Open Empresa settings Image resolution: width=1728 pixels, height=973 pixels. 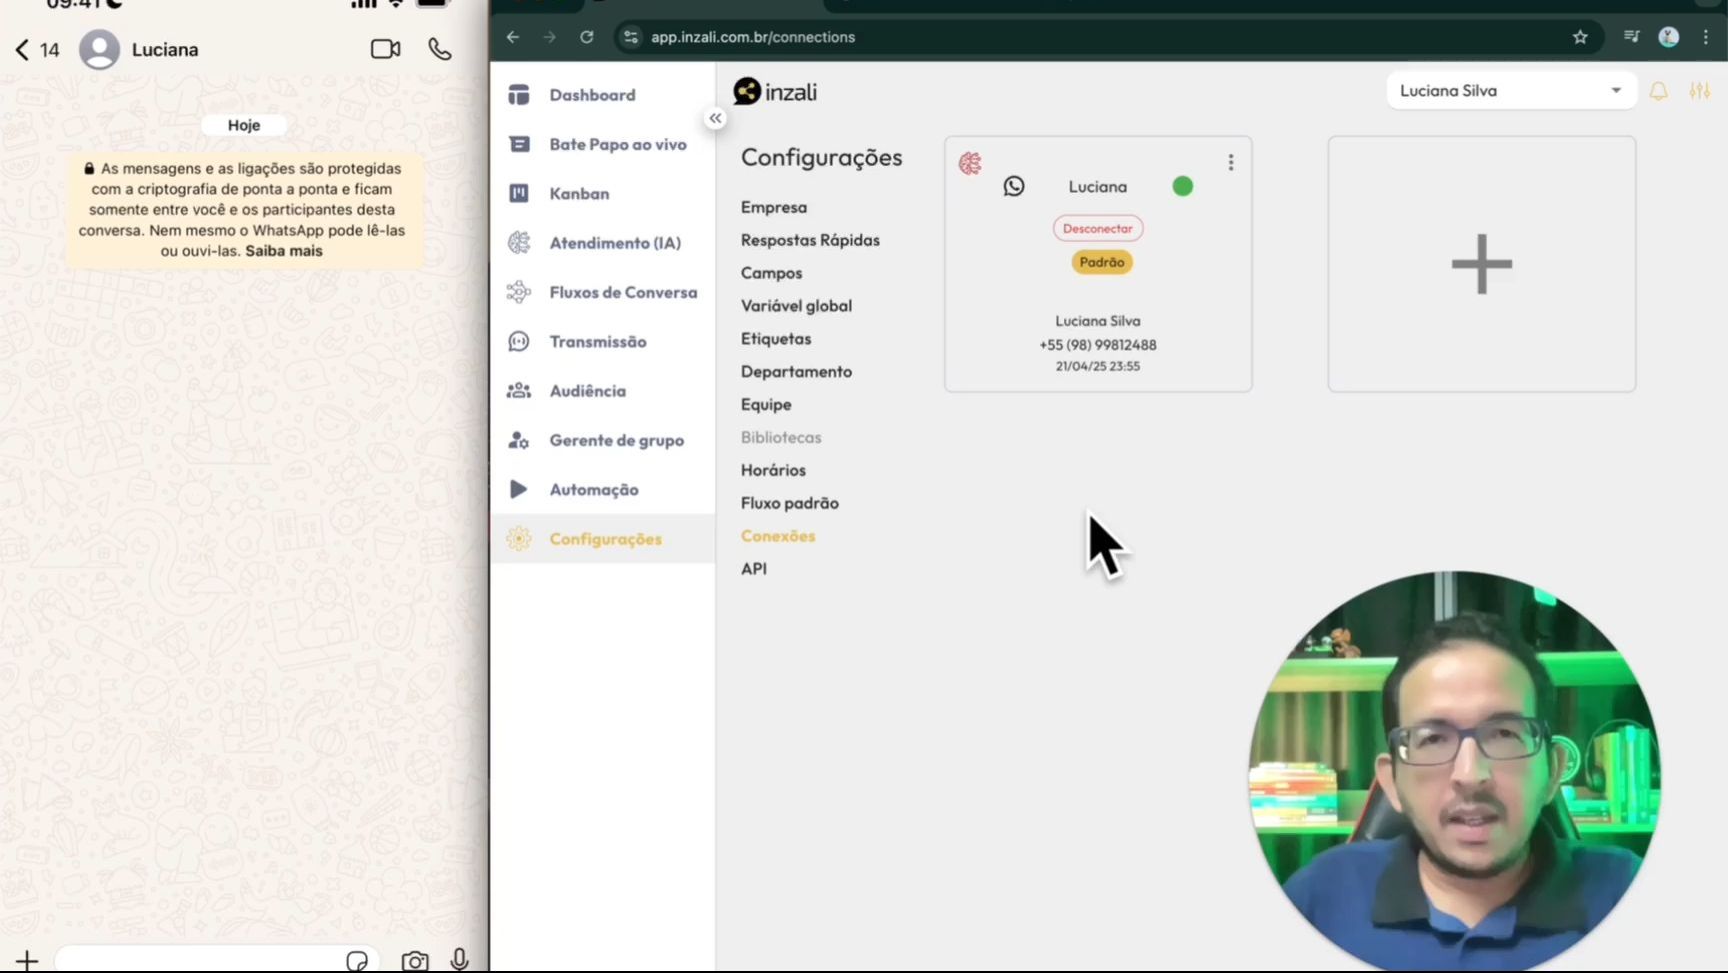774,207
